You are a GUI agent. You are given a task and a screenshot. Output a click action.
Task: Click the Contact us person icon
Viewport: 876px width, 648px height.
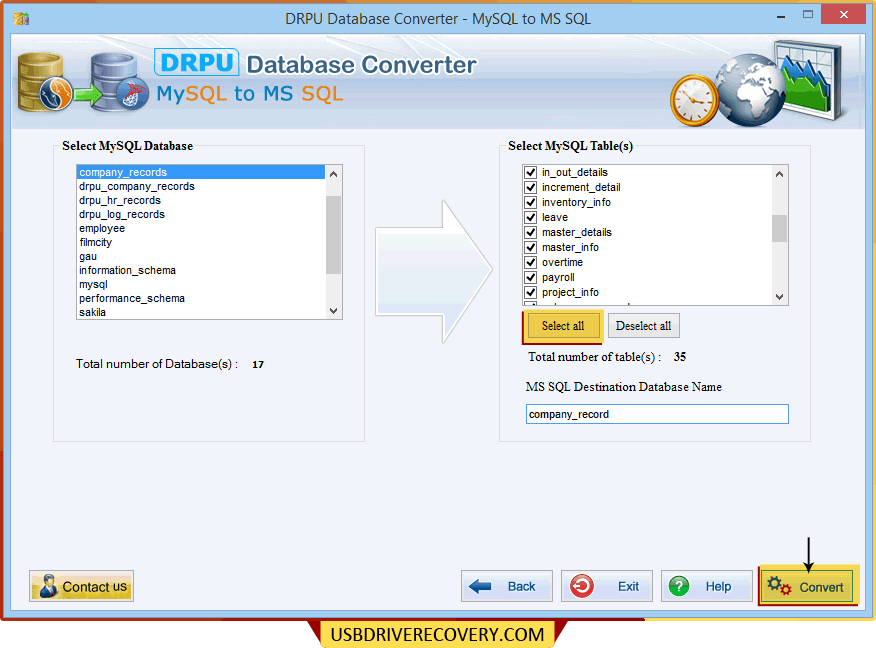(x=49, y=586)
